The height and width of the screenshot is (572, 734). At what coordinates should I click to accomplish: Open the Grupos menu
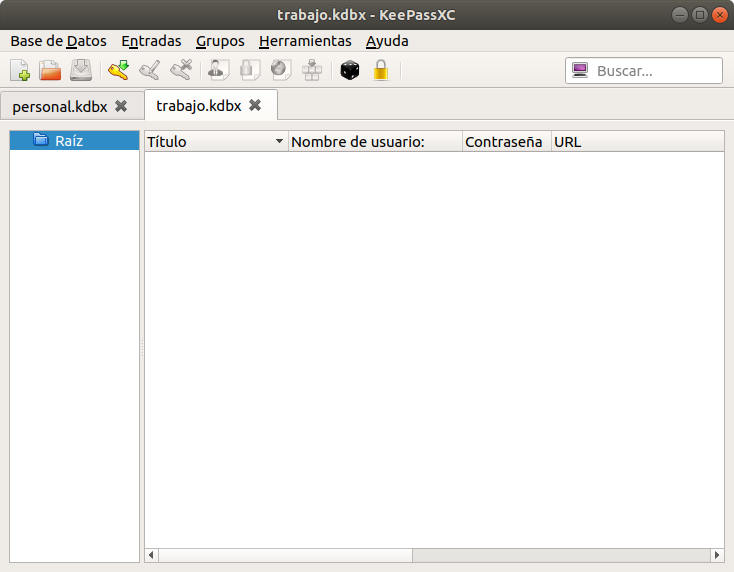pos(220,41)
